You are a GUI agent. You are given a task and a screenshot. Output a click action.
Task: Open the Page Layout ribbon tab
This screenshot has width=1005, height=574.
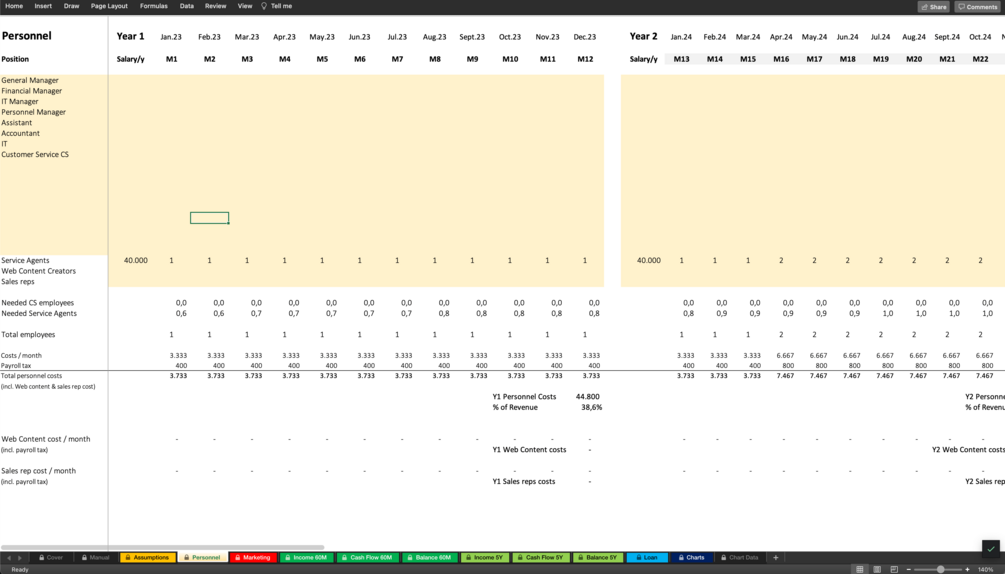tap(109, 6)
